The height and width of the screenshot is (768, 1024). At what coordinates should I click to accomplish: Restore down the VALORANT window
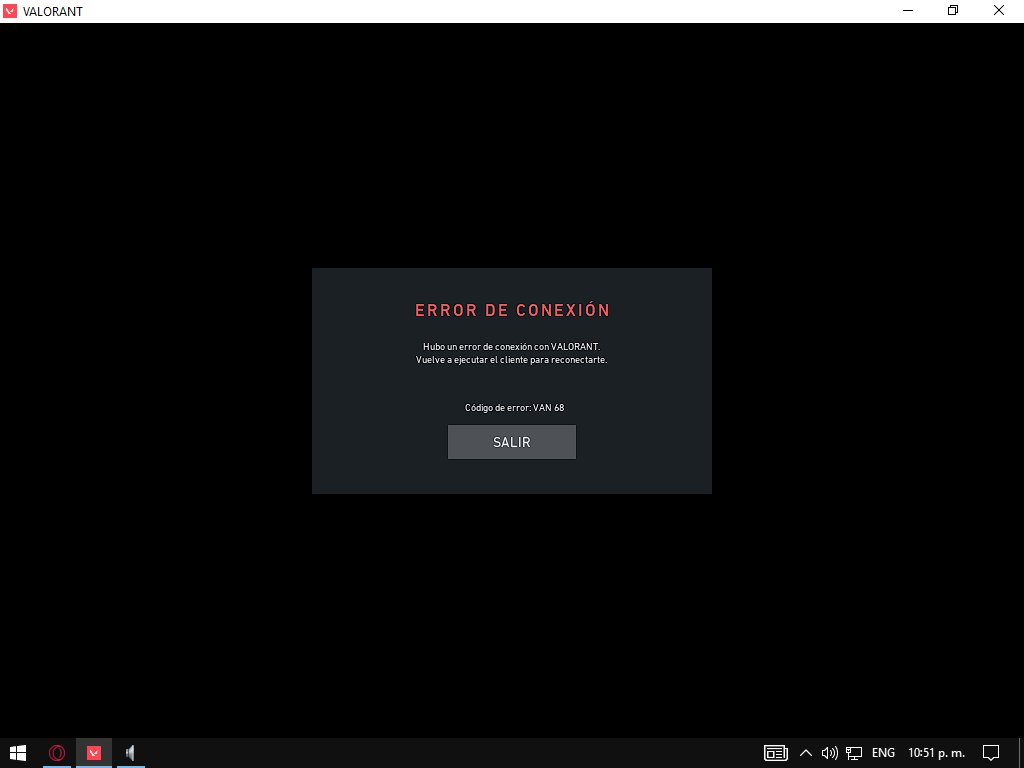pos(953,11)
